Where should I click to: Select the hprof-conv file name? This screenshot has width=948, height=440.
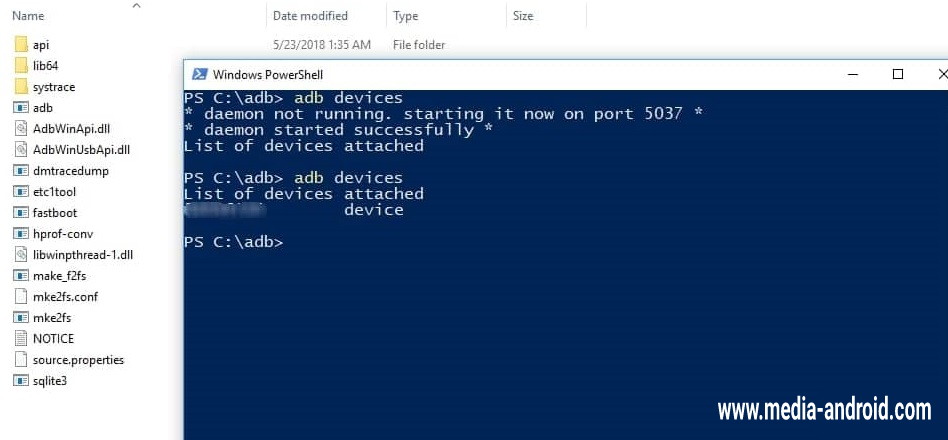(x=63, y=234)
